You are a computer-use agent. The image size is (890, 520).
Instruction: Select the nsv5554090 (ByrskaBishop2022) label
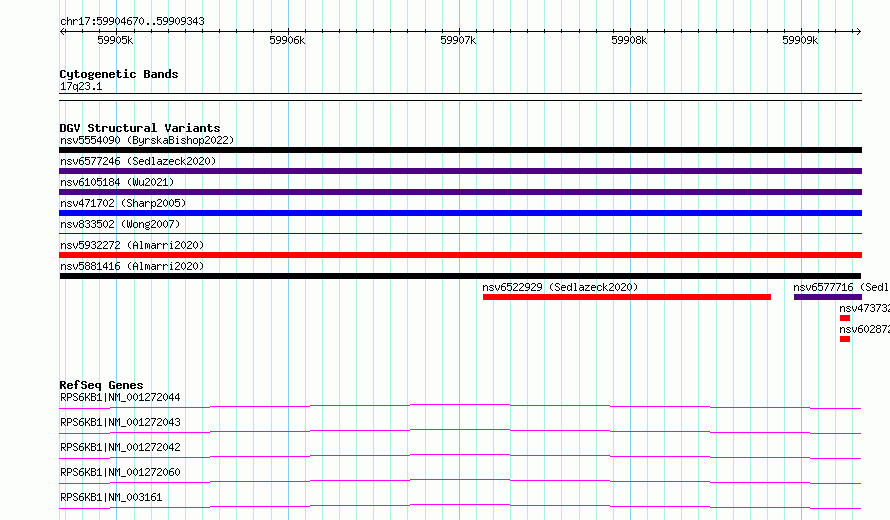coord(147,140)
